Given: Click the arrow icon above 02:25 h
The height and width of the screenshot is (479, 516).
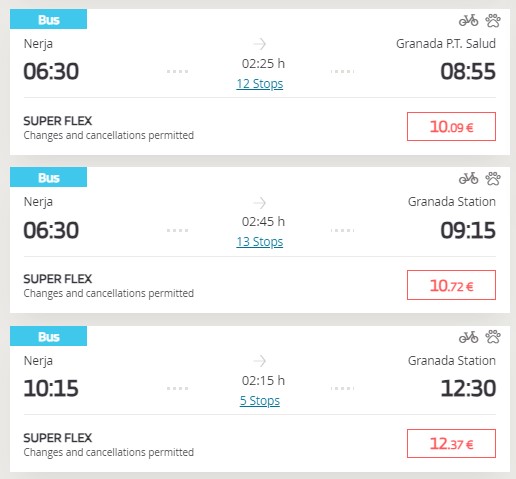Looking at the screenshot, I should 259,44.
